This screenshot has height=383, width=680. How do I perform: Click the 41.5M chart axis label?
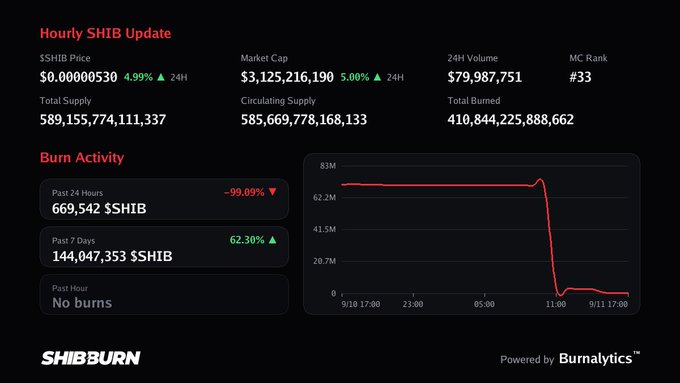click(324, 229)
